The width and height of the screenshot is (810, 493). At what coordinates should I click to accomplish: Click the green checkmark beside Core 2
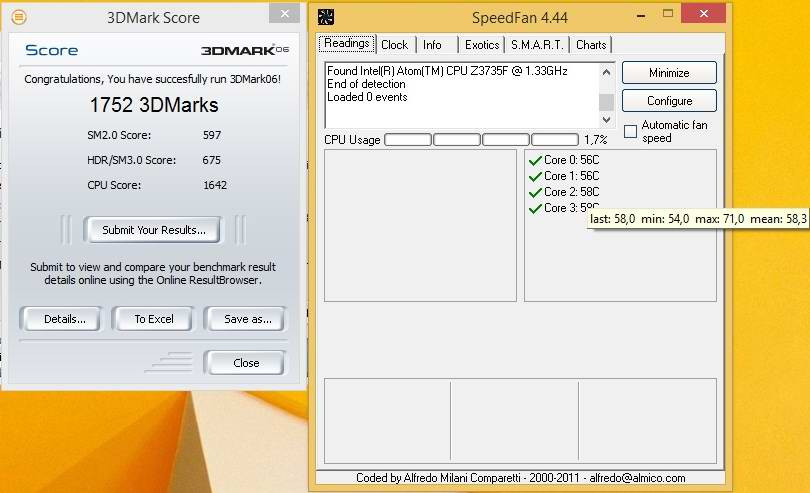tap(534, 192)
